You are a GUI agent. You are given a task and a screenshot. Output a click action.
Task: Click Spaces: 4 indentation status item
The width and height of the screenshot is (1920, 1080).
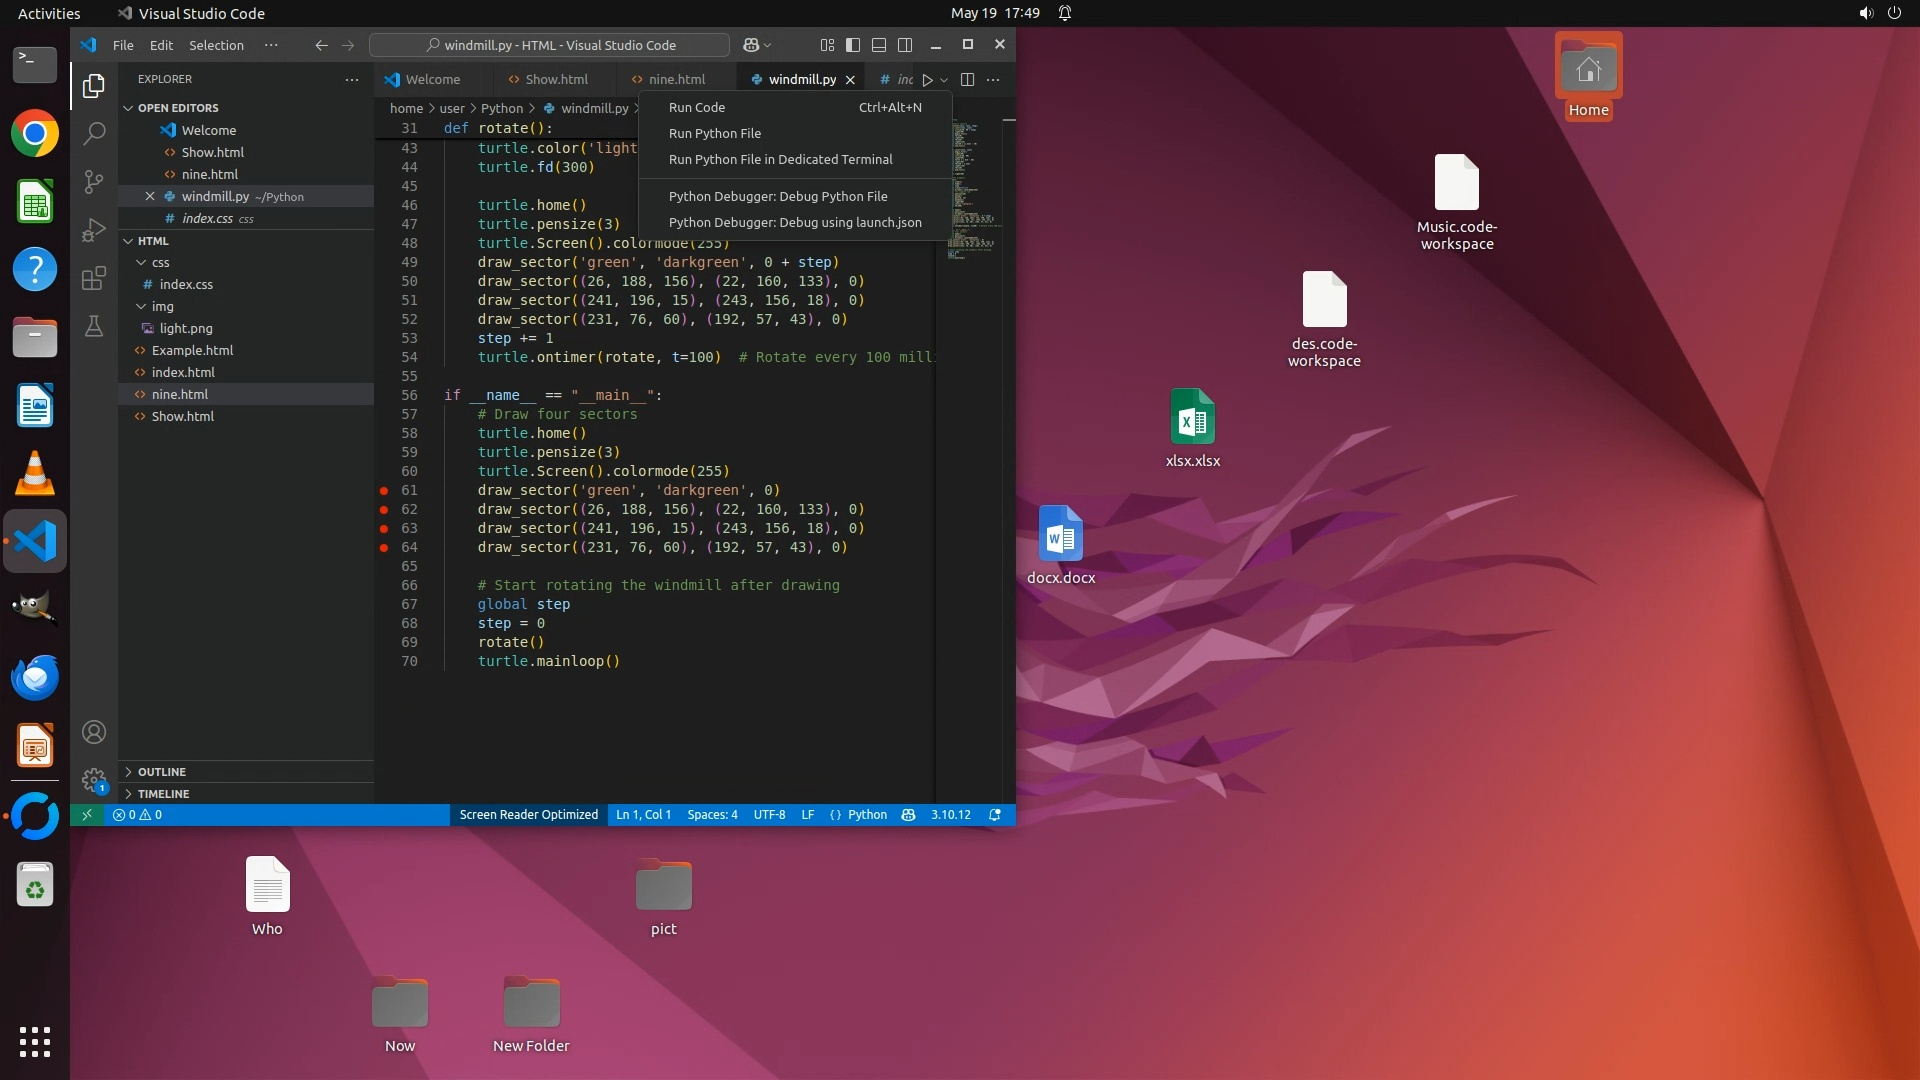click(712, 815)
